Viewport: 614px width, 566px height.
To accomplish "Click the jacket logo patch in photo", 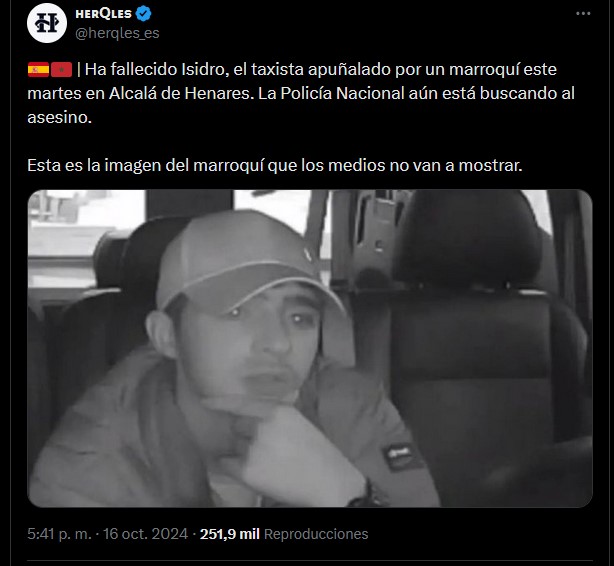I will point(399,455).
